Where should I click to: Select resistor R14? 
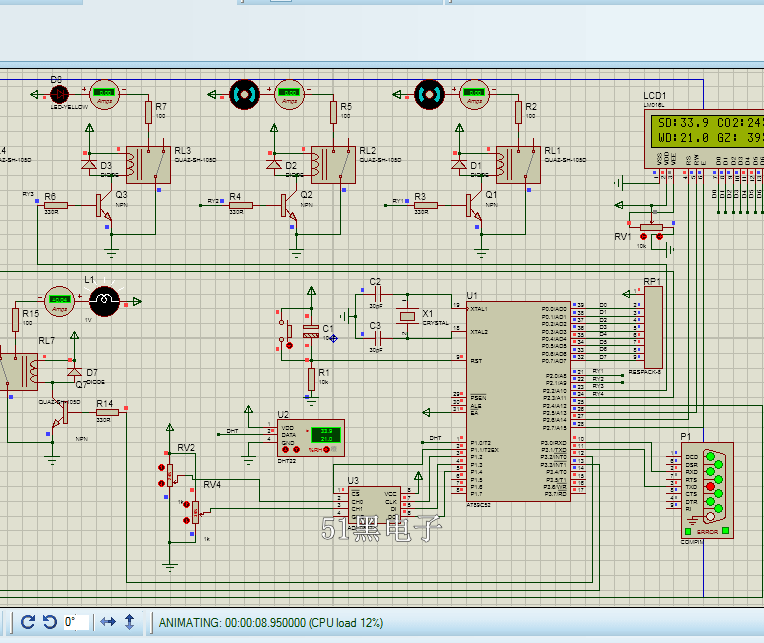[107, 413]
